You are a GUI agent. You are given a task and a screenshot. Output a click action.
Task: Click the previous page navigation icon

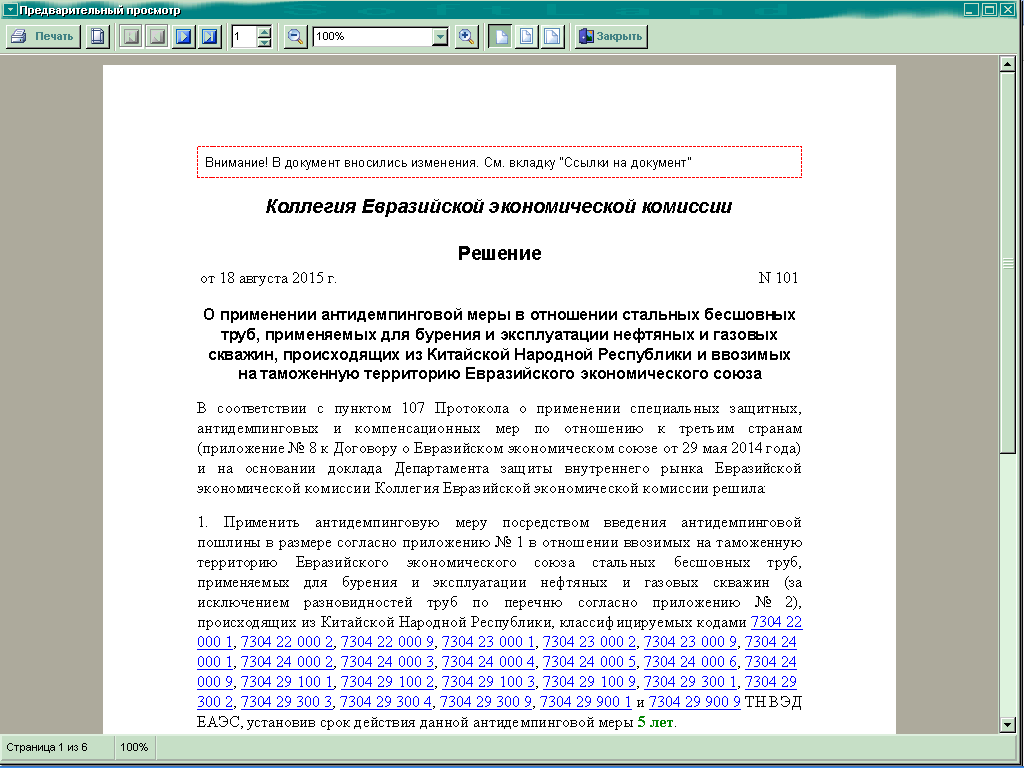(157, 37)
